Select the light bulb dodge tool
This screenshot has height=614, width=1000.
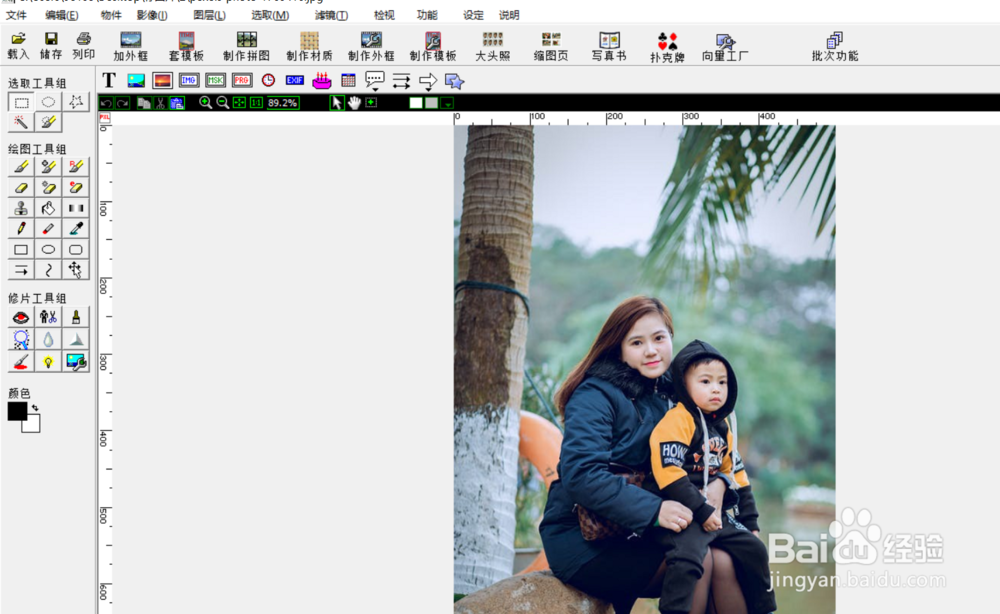click(x=48, y=362)
